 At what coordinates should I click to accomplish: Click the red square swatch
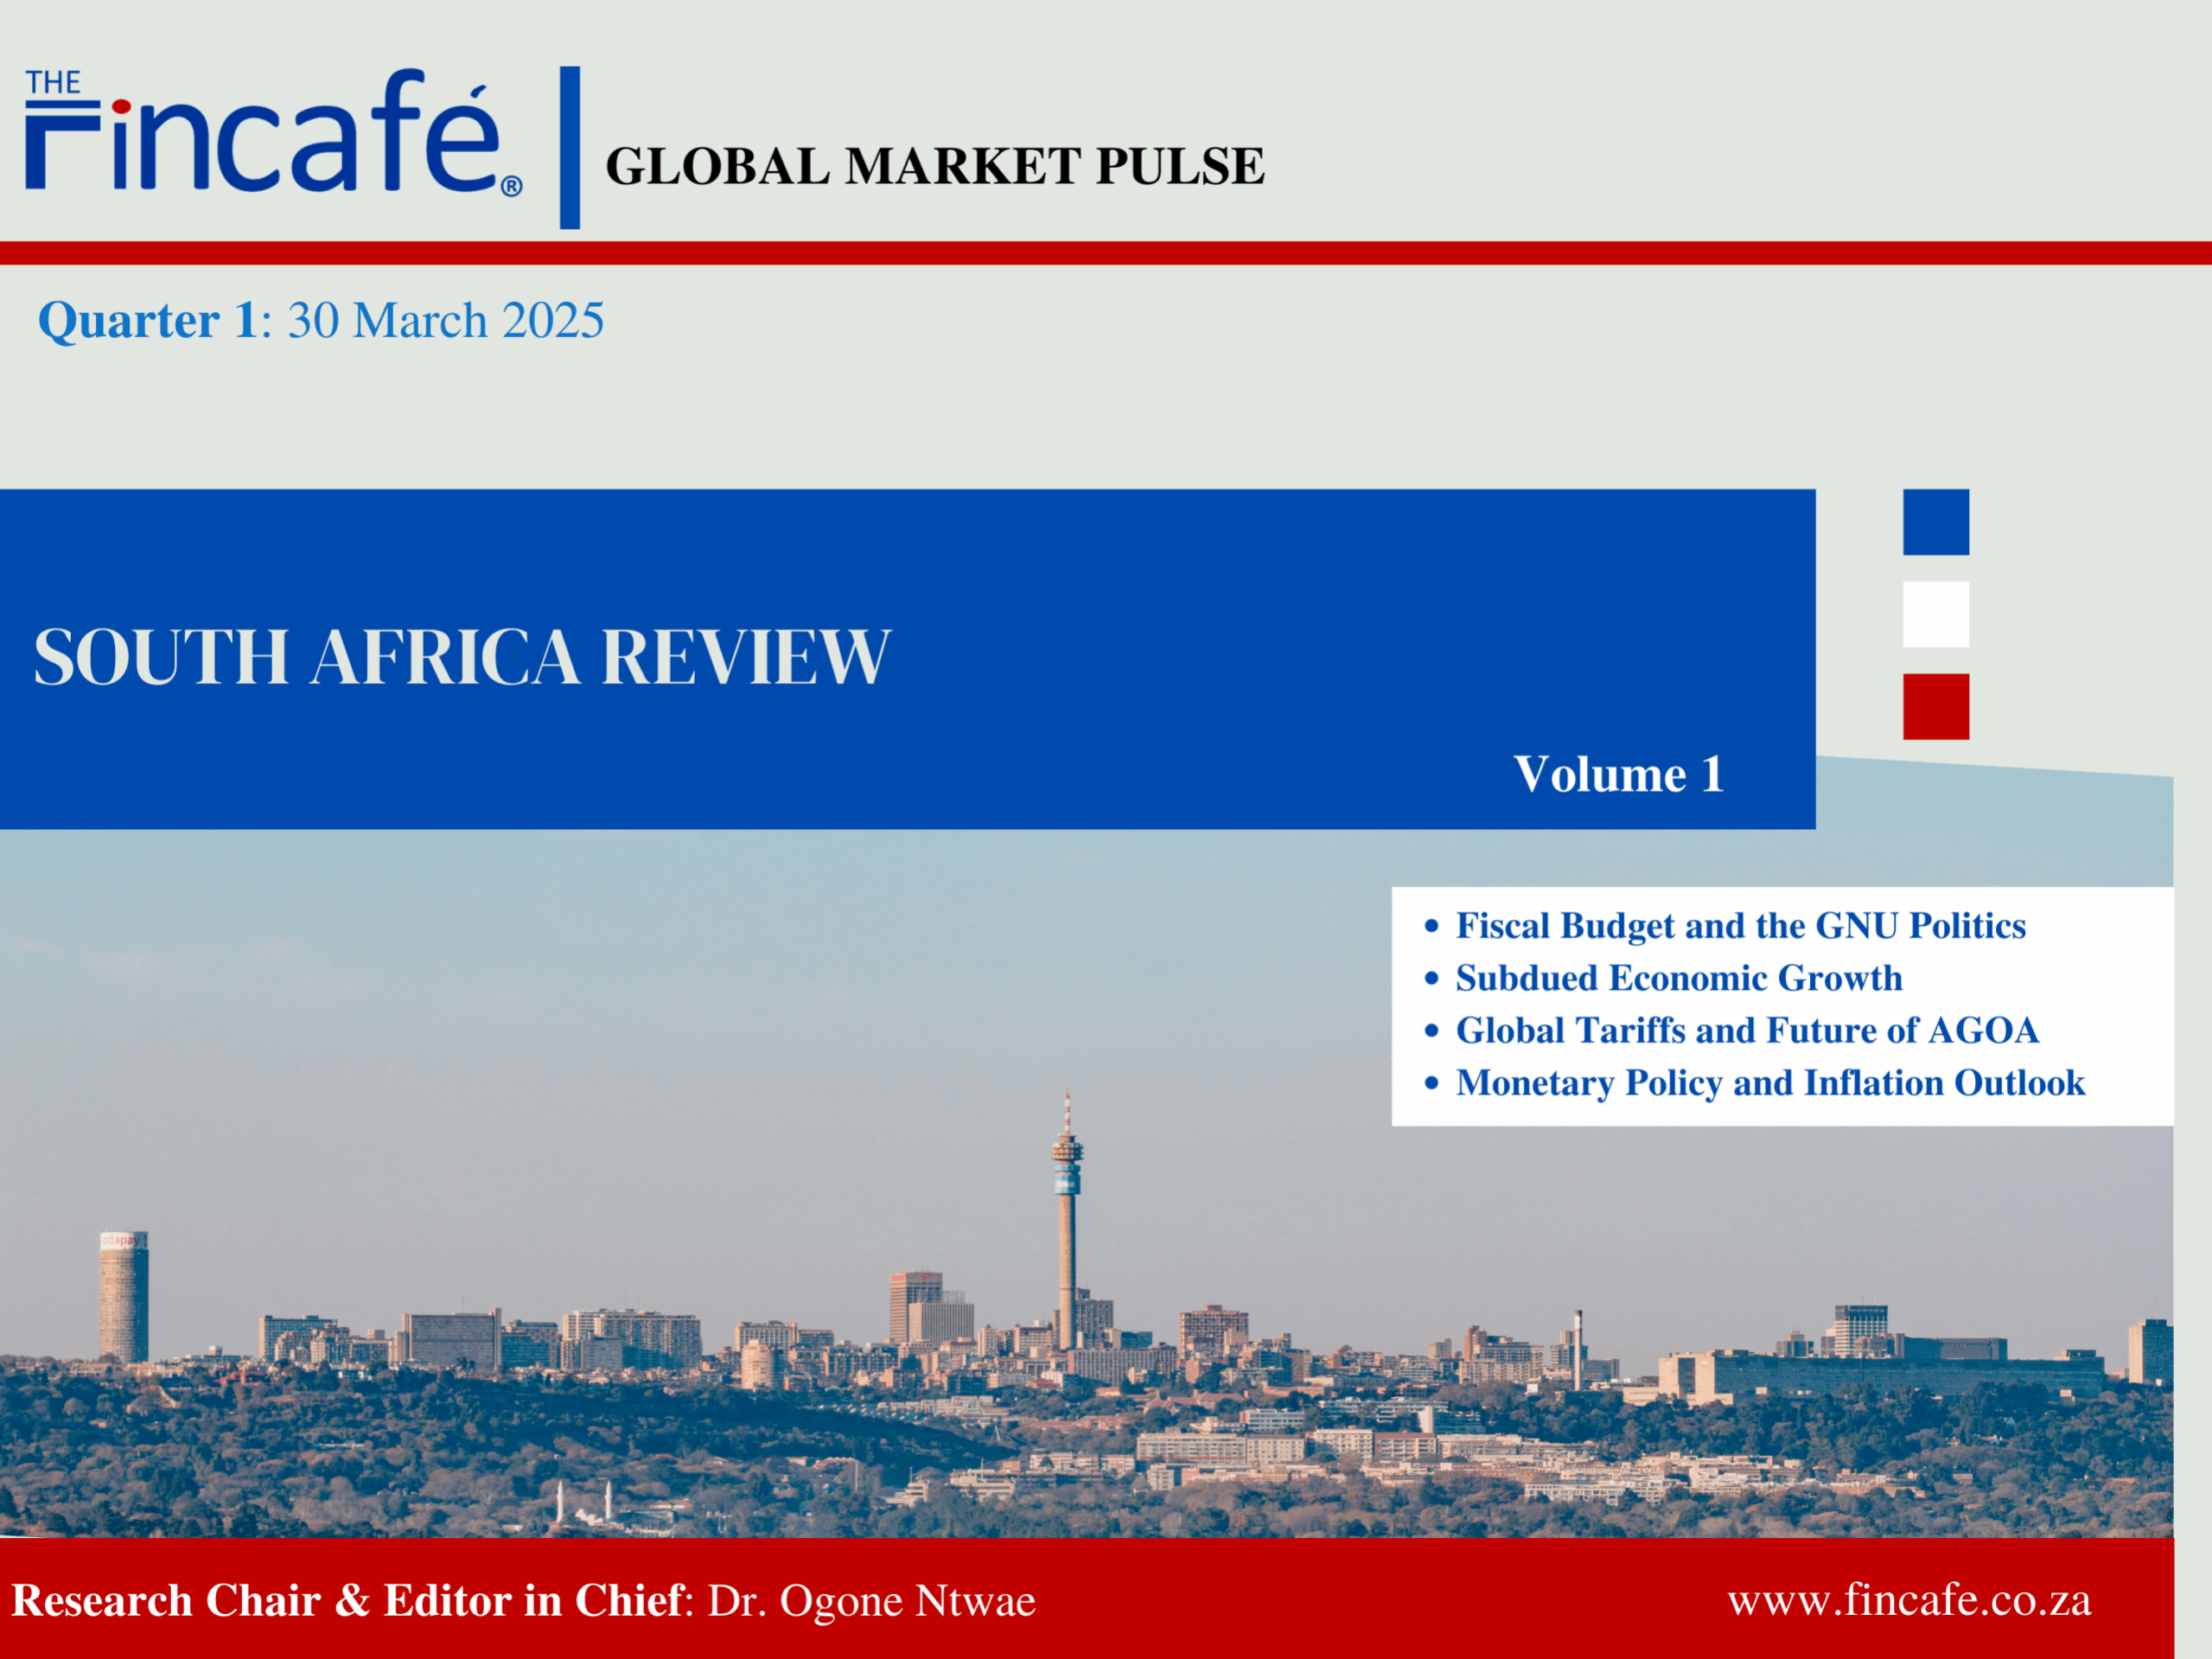(x=1935, y=707)
